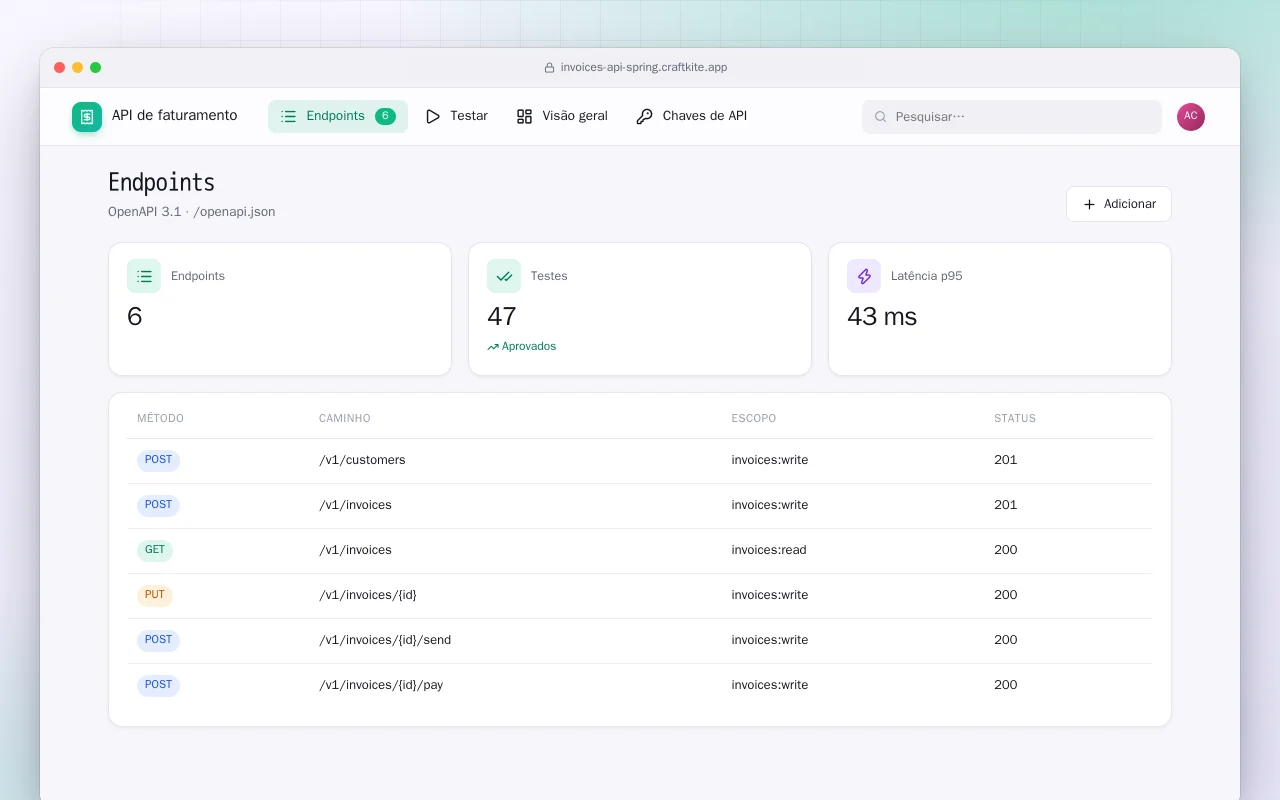Click the POST badge for the /v1/invoices row
The image size is (1280, 800).
point(158,505)
